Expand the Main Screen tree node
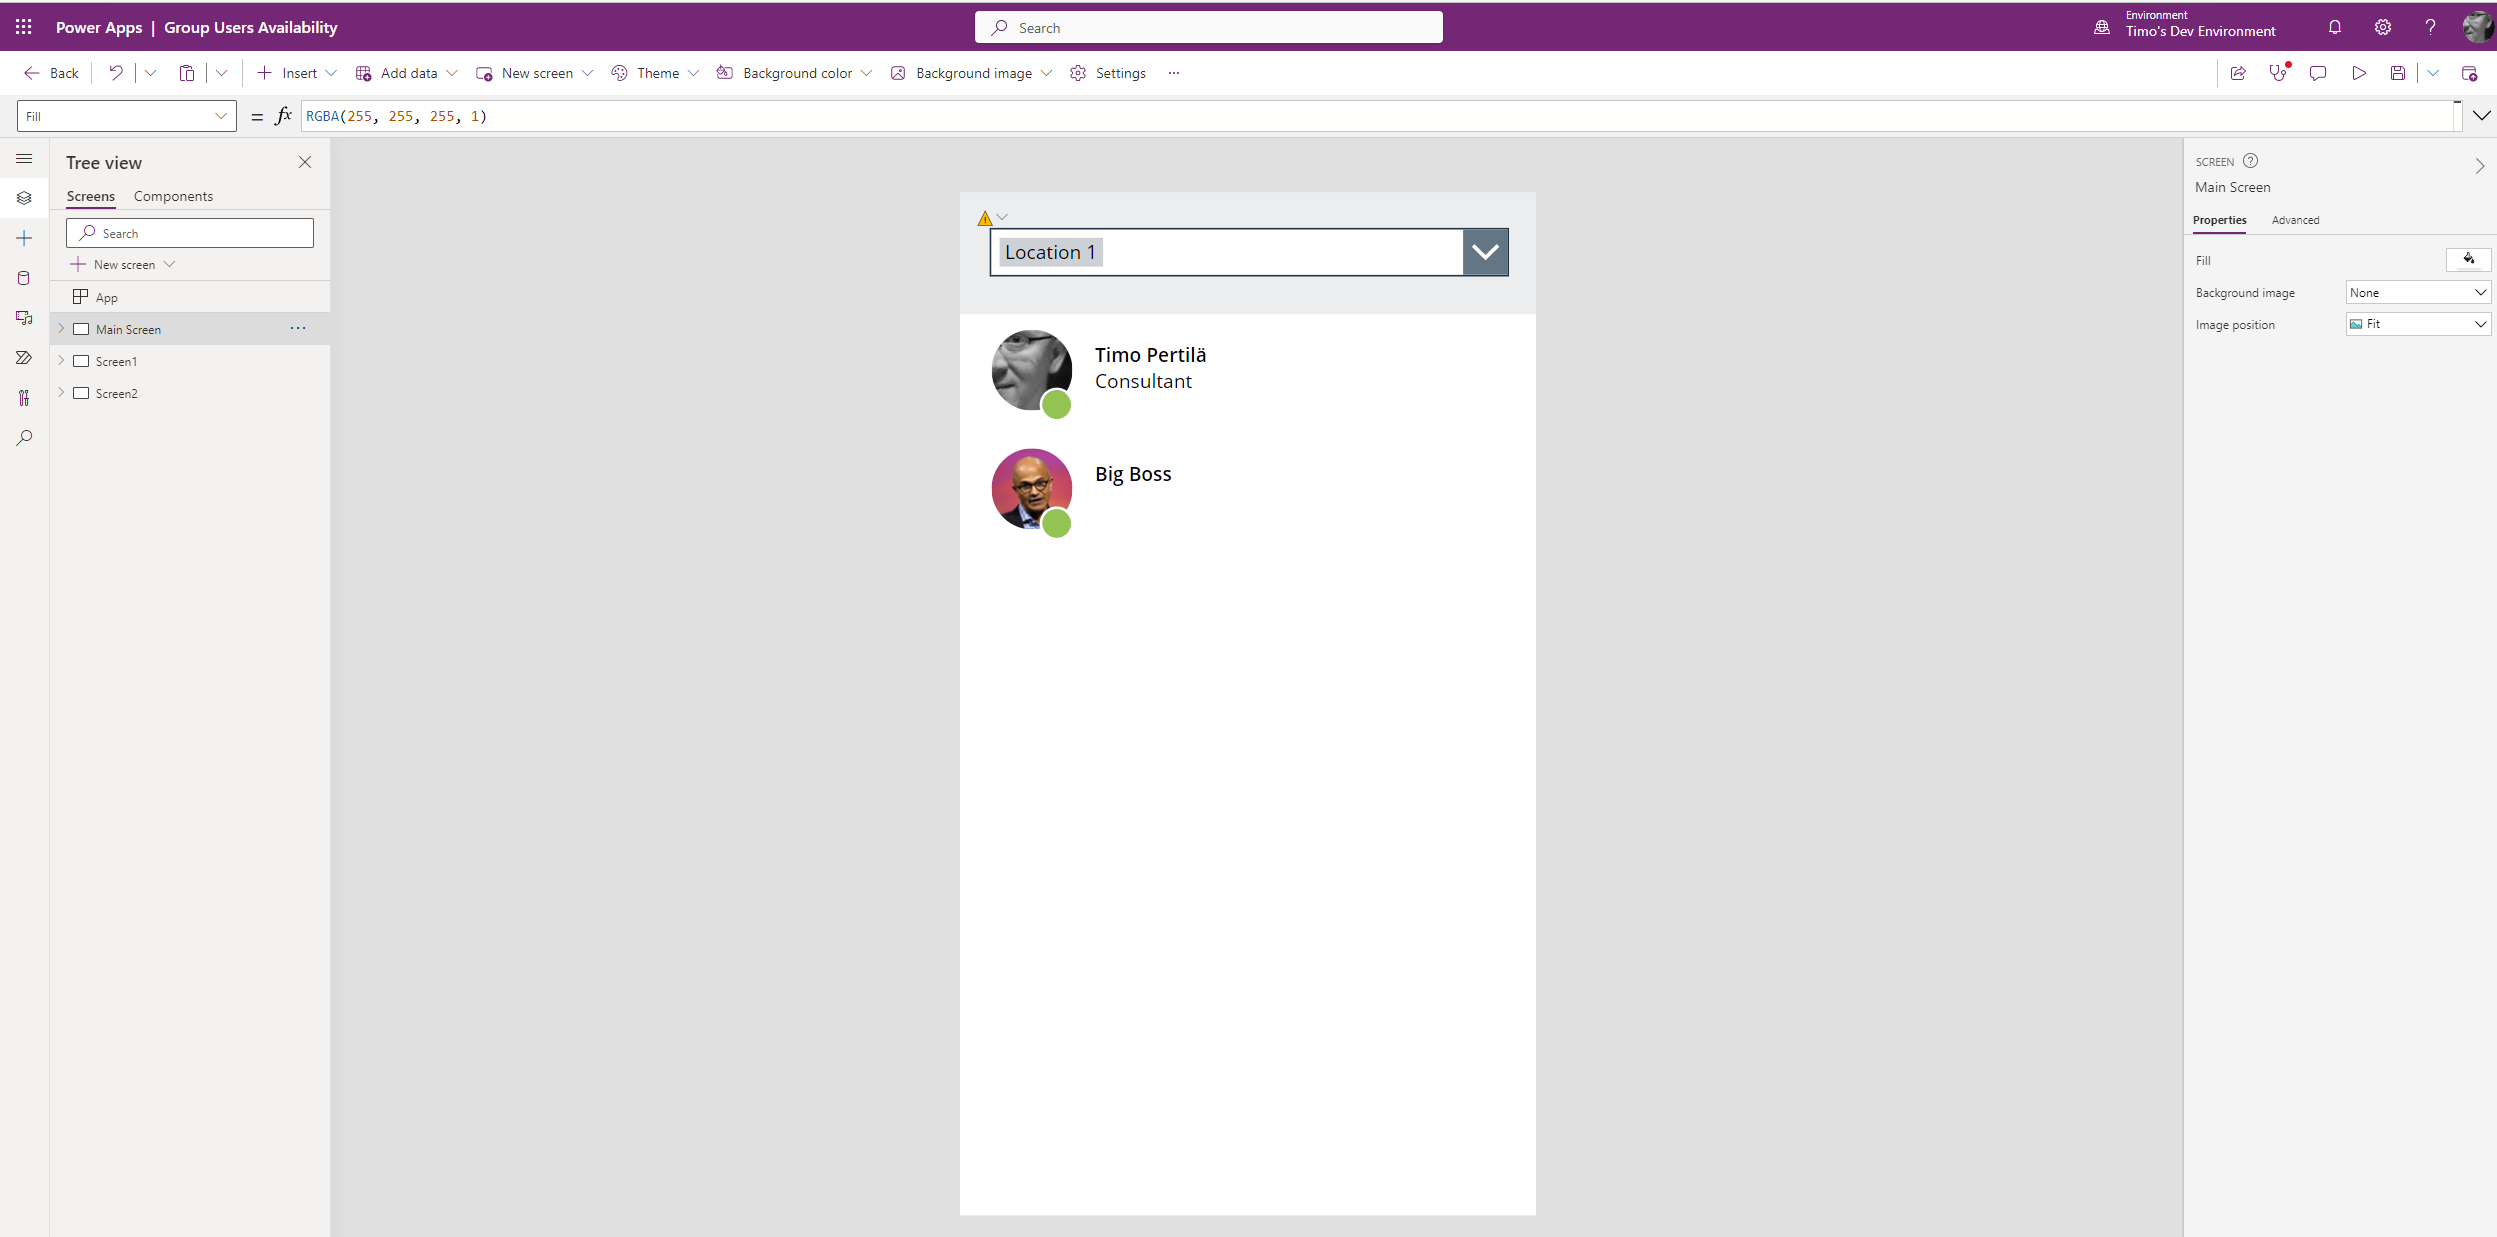The width and height of the screenshot is (2497, 1237). [x=61, y=329]
